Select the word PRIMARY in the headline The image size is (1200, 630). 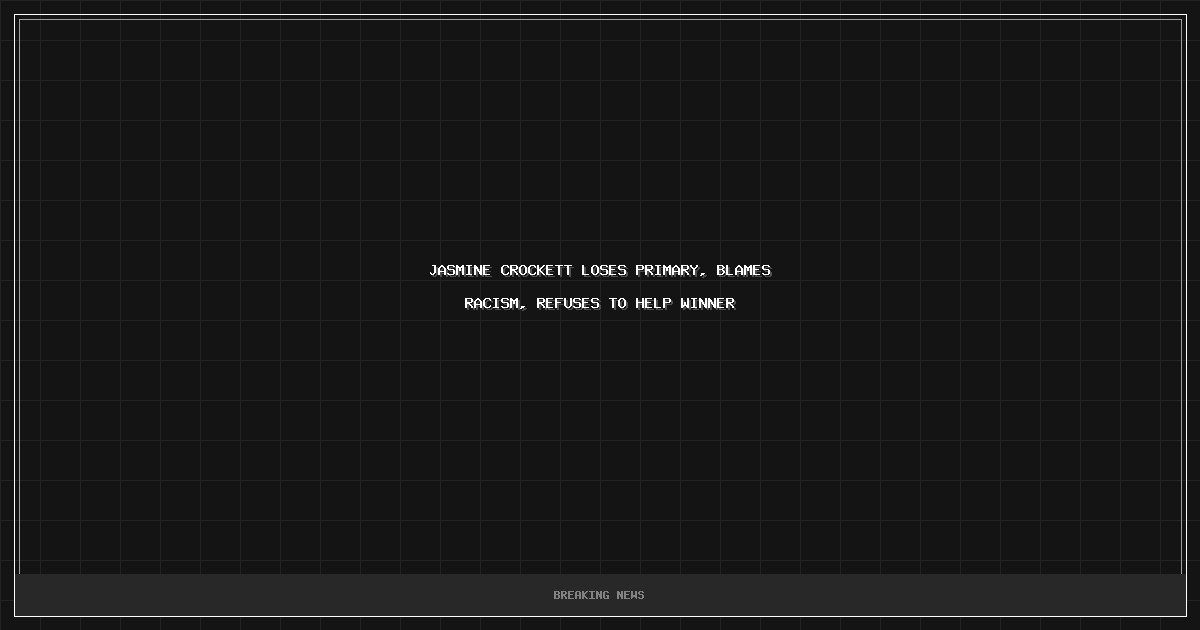pos(666,270)
